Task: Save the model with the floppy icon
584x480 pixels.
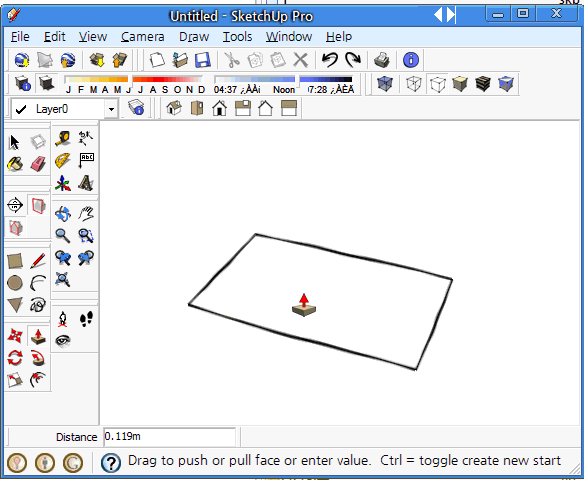Action: 203,60
